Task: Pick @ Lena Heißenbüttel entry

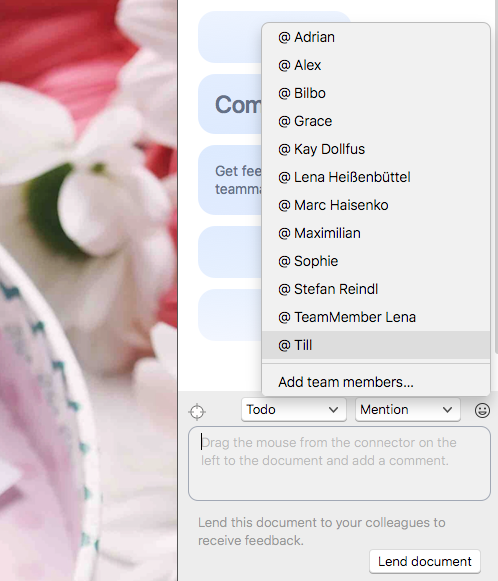Action: tap(376, 177)
